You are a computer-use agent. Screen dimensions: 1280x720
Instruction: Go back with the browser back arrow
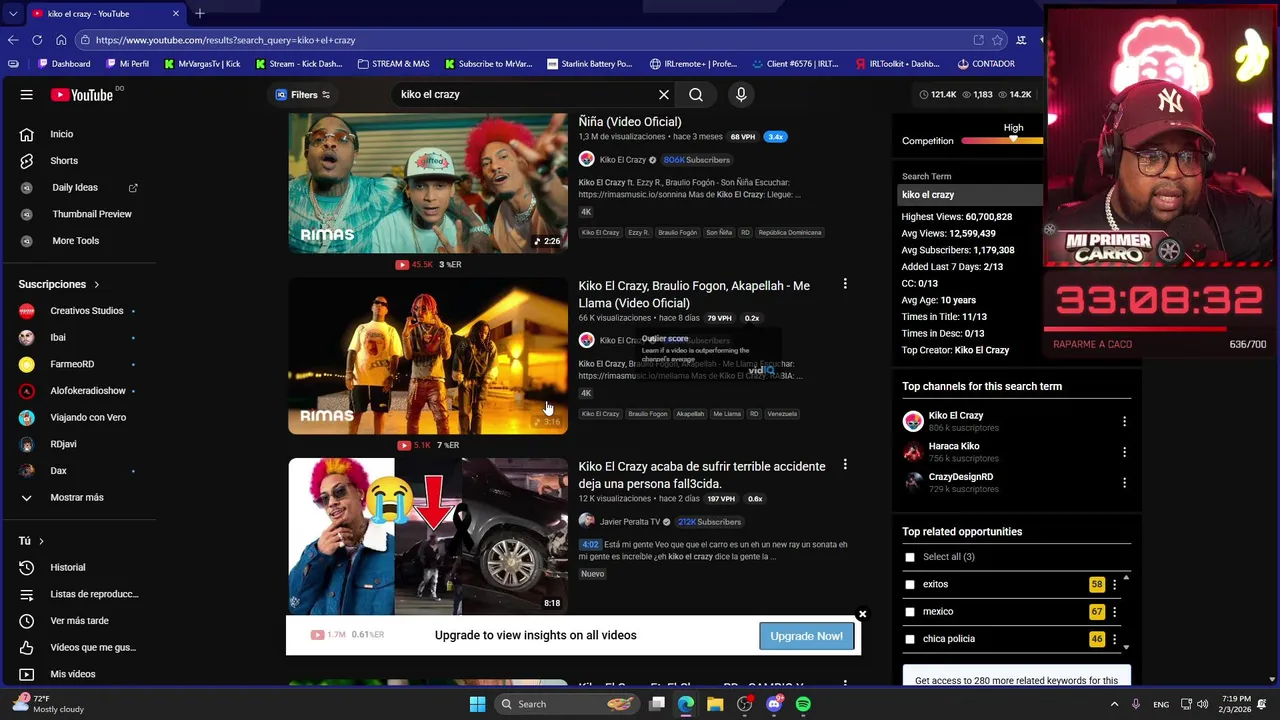[x=13, y=40]
